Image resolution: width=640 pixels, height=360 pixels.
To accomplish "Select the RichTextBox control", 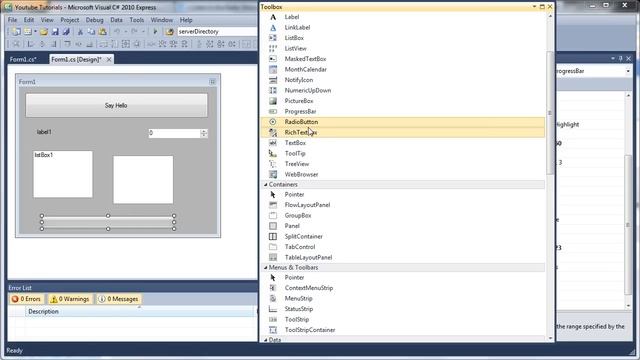I will [300, 132].
